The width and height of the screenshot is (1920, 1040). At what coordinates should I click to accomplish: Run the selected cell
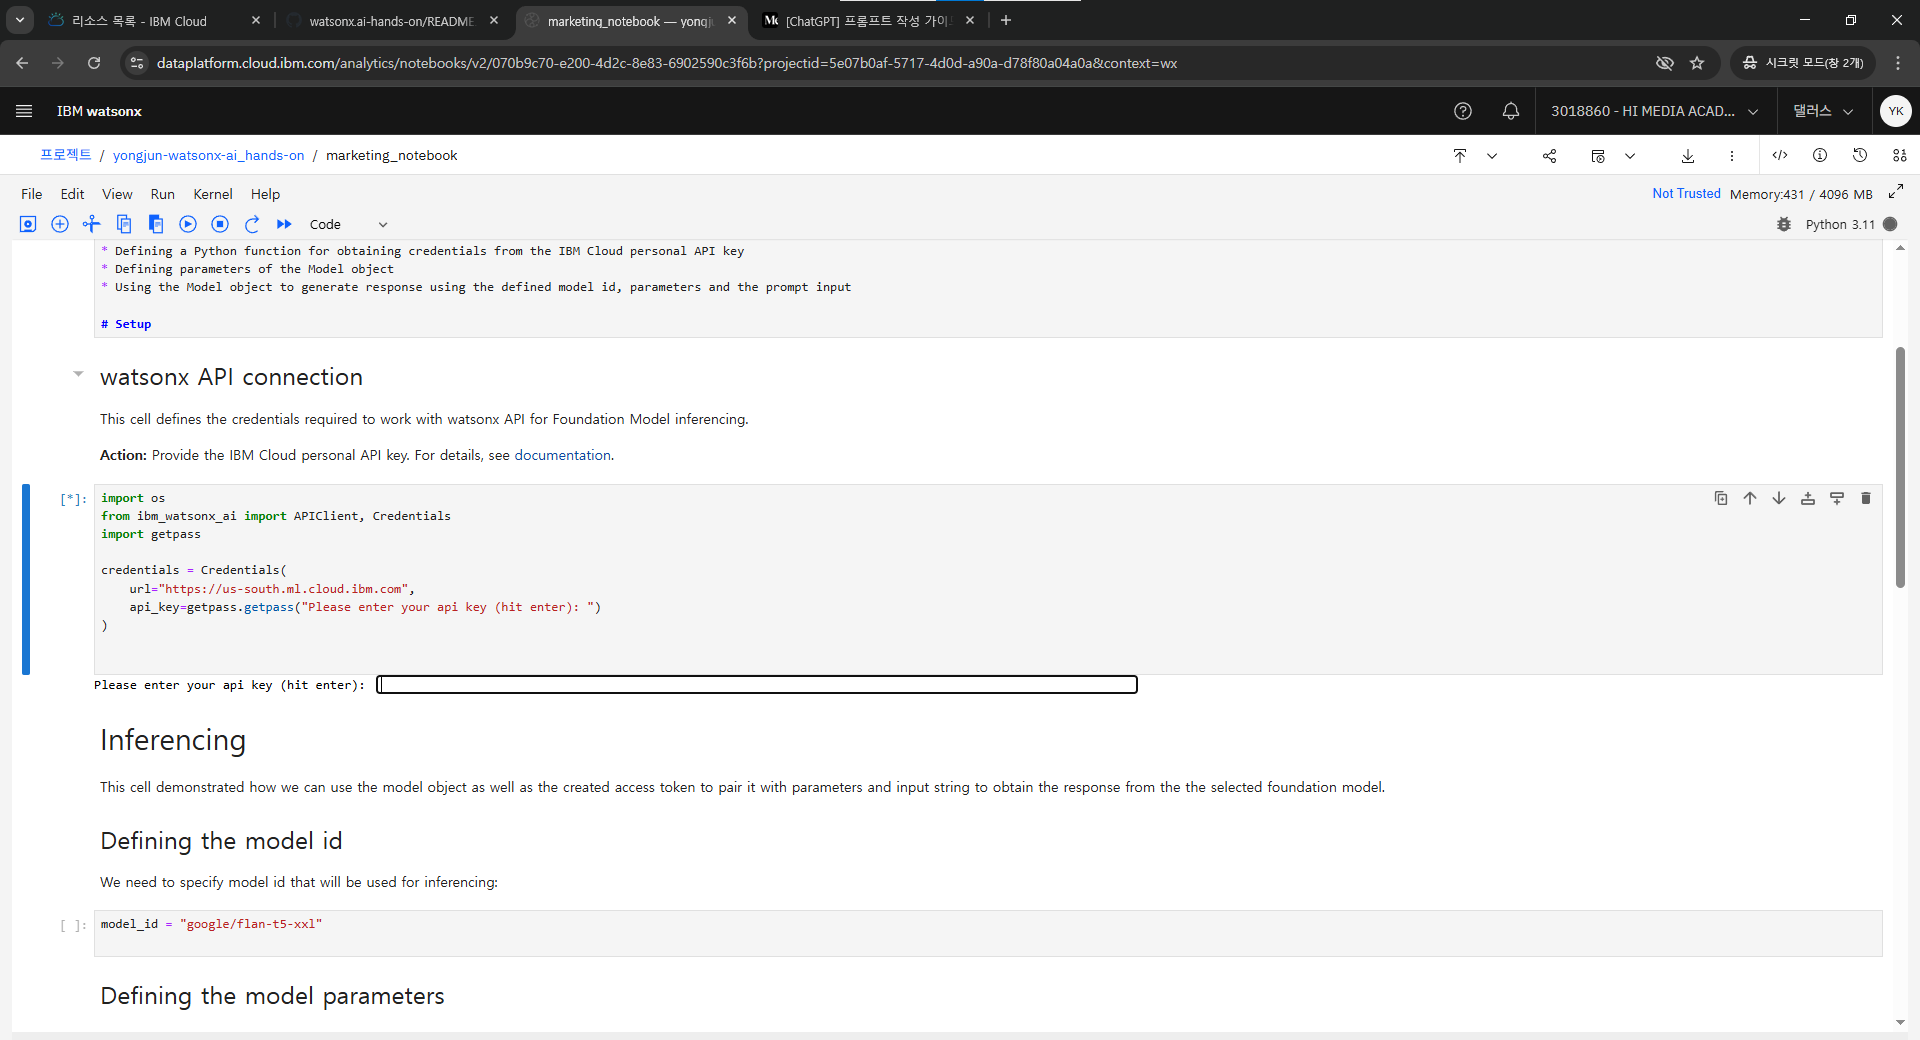(188, 224)
